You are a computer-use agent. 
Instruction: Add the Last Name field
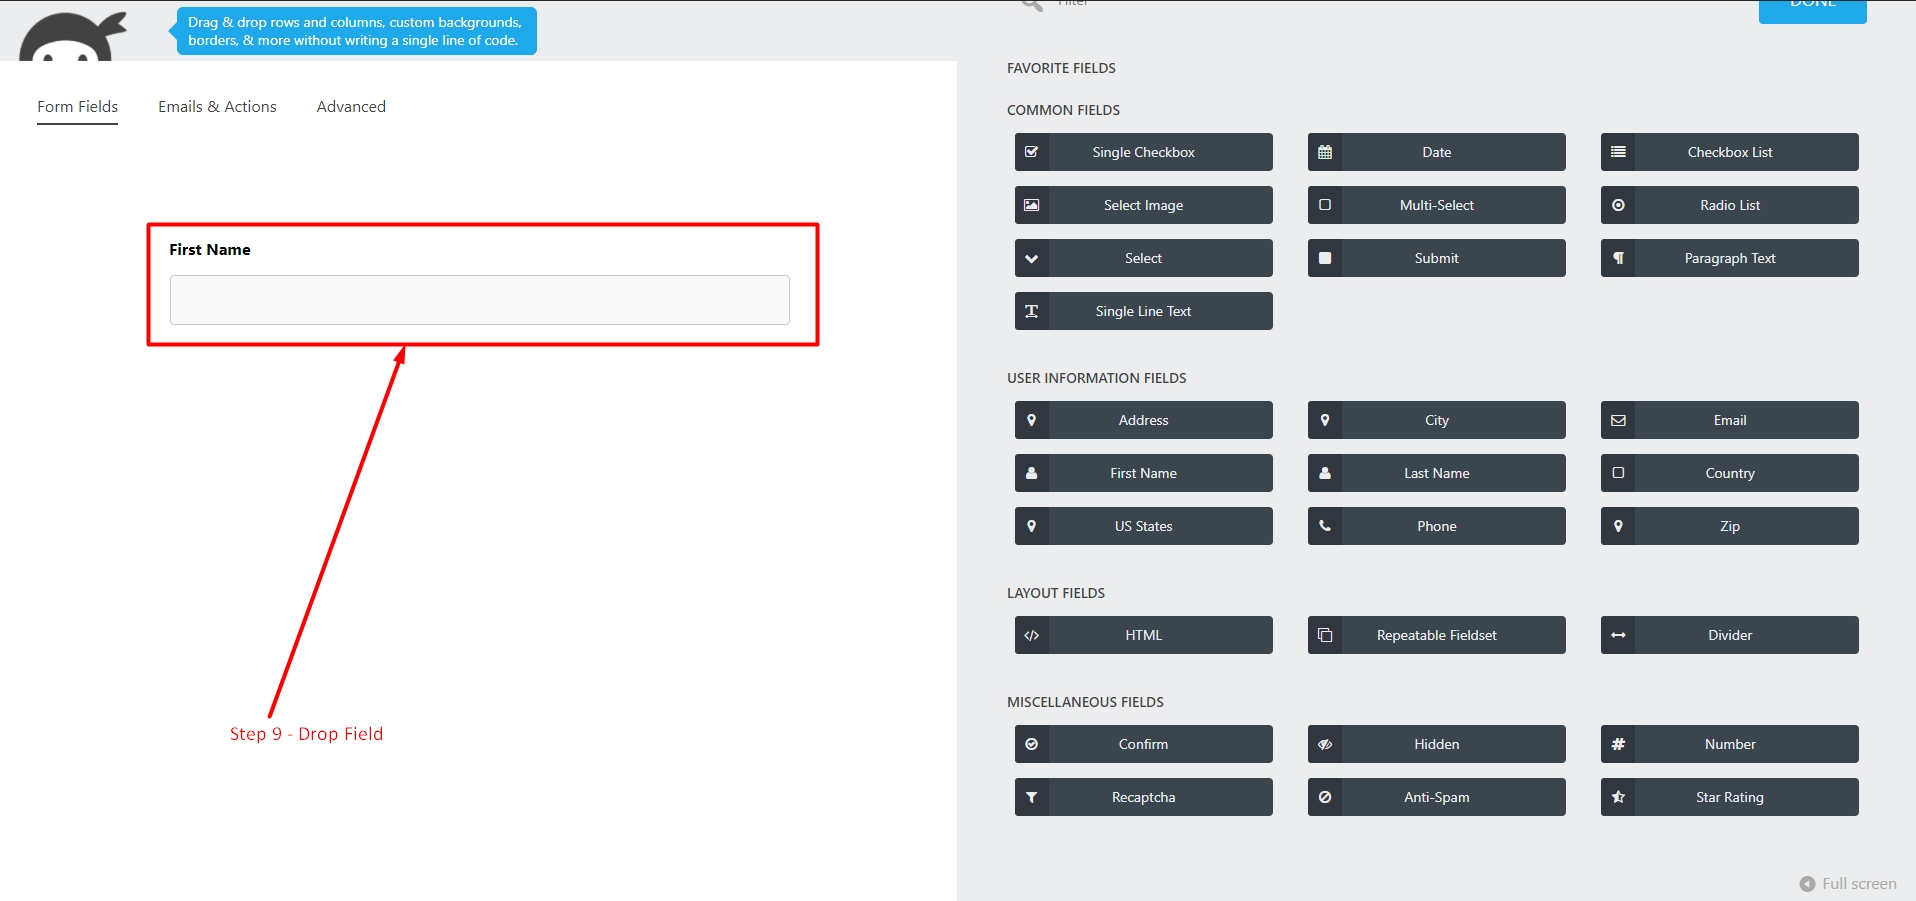[1436, 473]
